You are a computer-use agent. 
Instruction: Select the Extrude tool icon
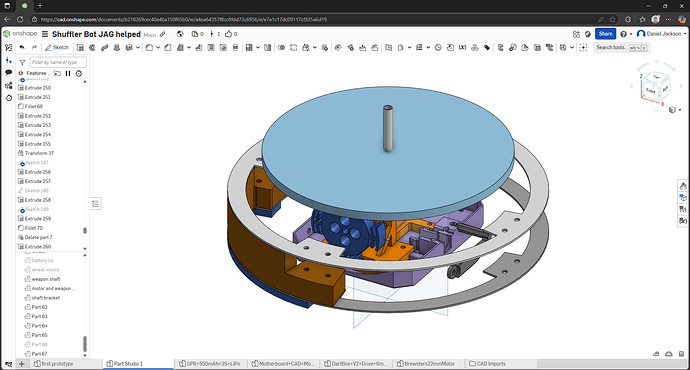point(80,48)
